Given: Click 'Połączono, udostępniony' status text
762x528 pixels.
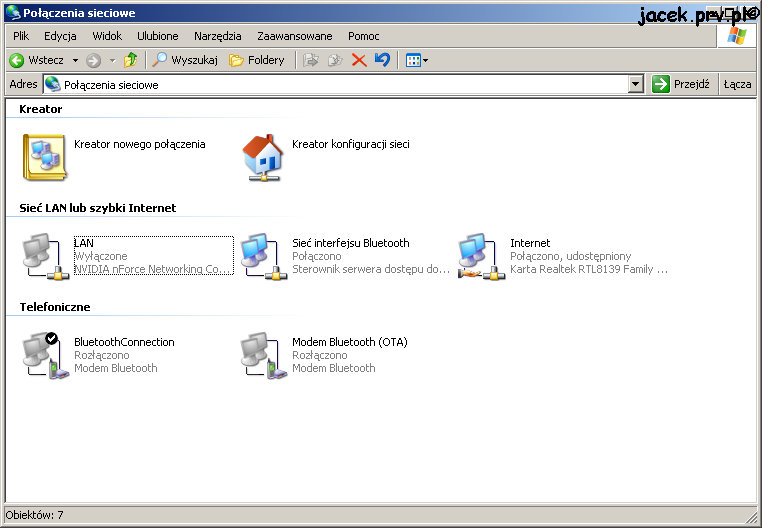Looking at the screenshot, I should tap(571, 256).
